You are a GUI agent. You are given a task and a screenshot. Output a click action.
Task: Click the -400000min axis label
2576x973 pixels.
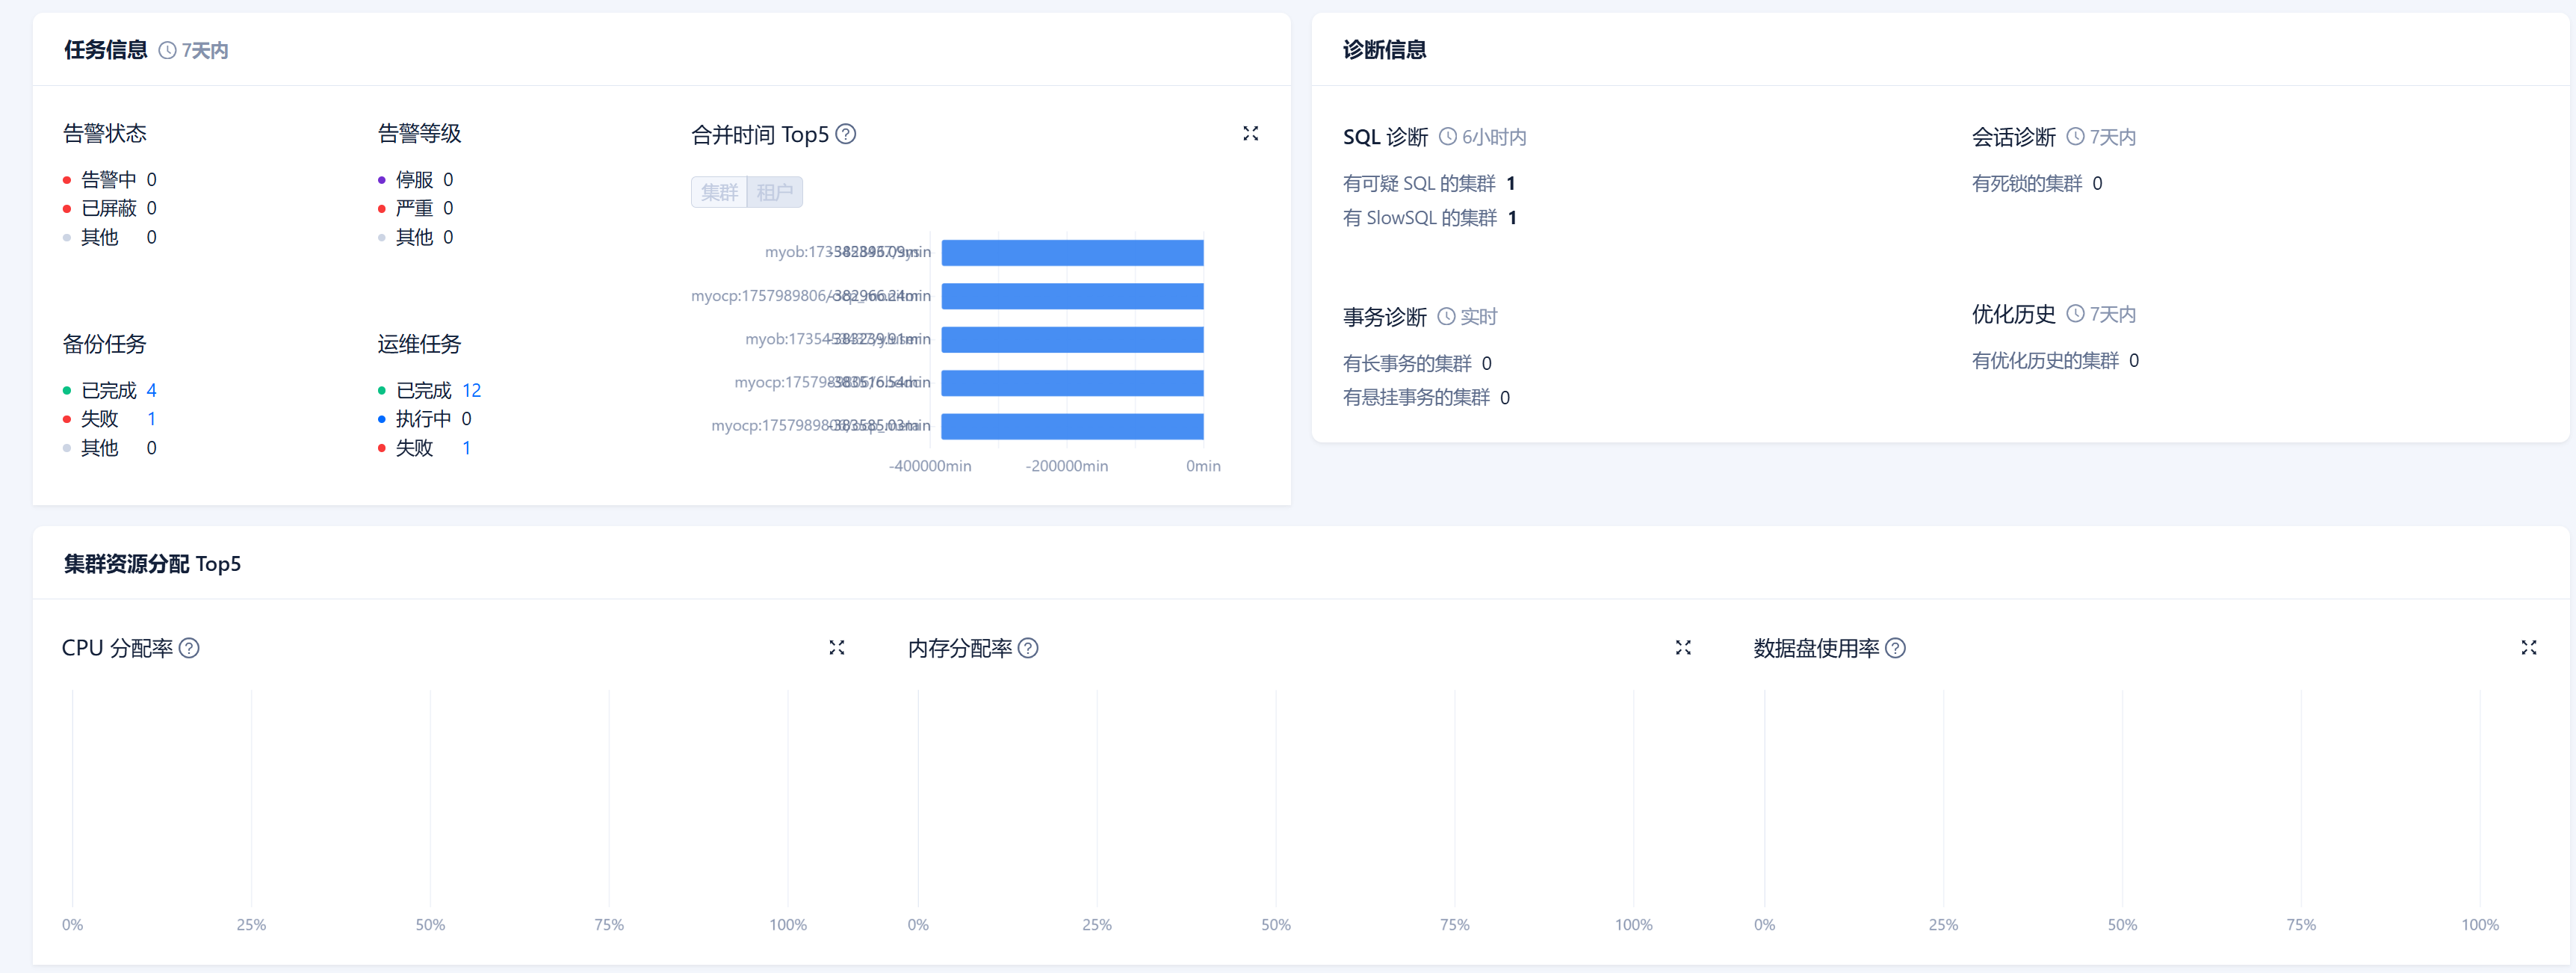(x=930, y=466)
